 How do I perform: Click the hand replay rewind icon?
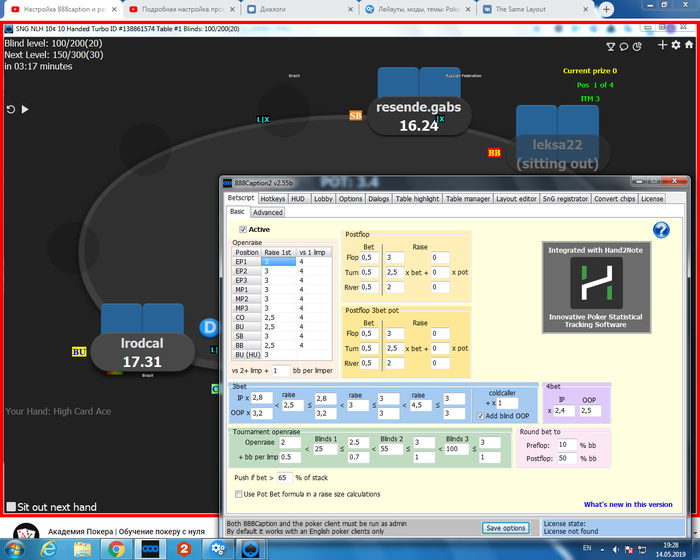tap(11, 109)
